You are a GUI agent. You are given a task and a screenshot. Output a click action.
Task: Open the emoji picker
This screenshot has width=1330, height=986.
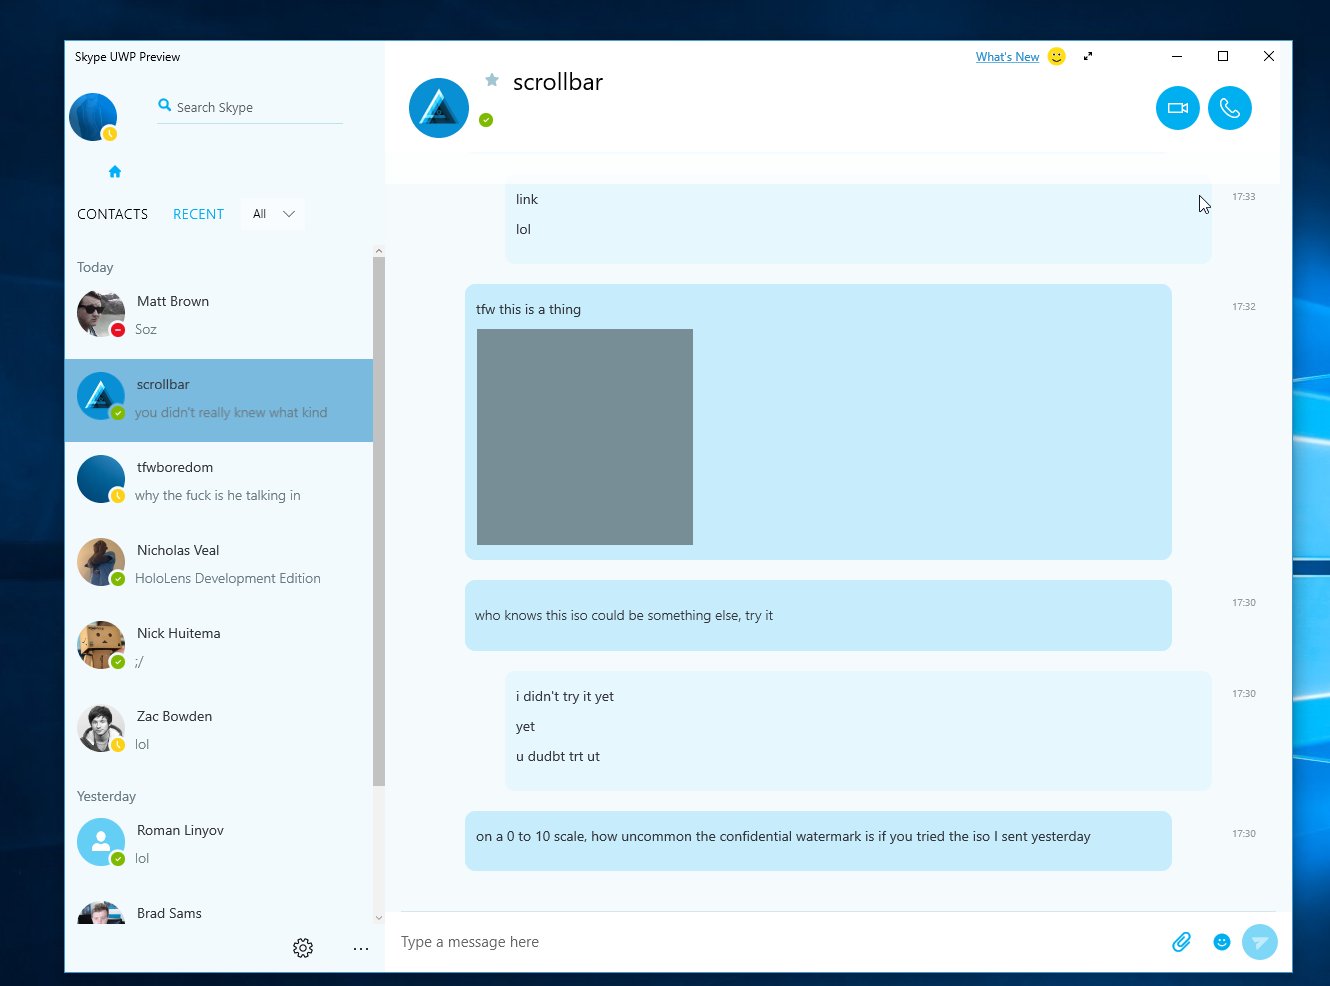tap(1221, 942)
